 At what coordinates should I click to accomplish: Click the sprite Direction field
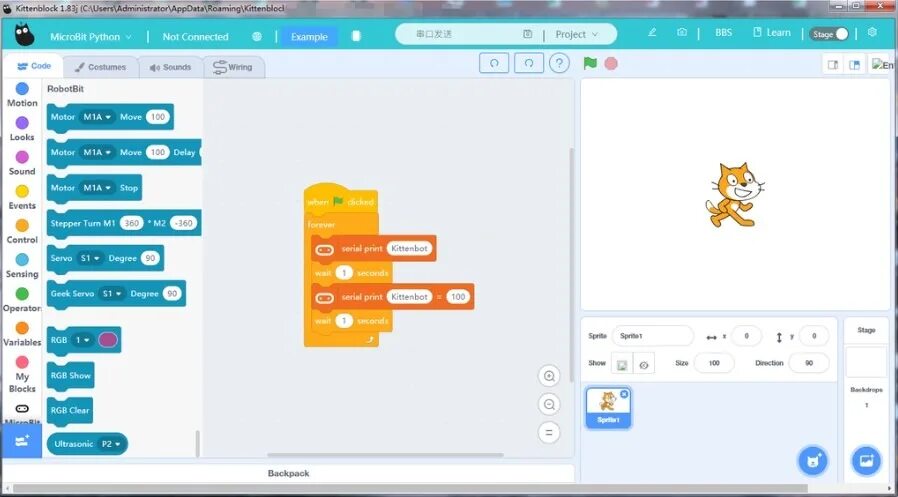tap(809, 363)
